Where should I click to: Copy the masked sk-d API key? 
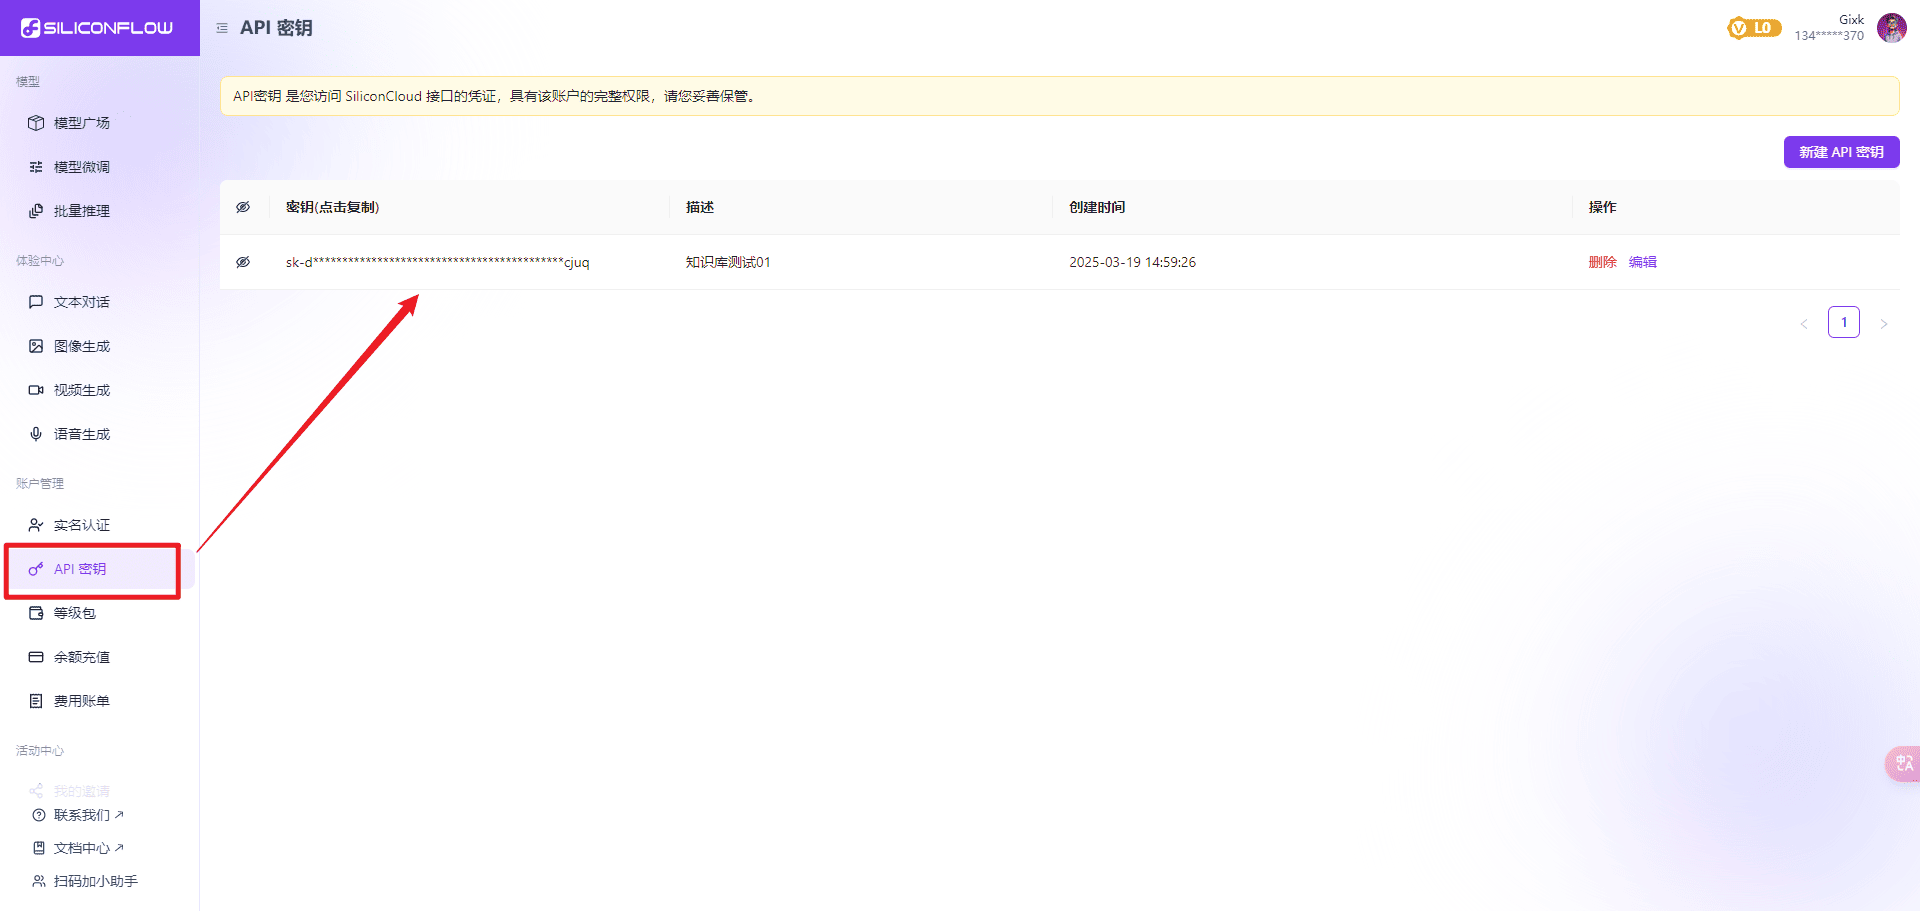[x=437, y=262]
